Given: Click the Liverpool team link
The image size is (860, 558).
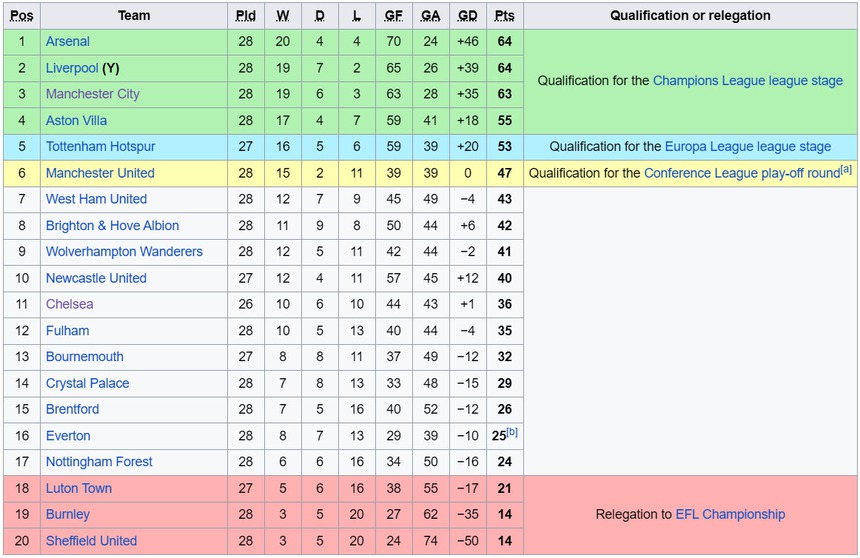Looking at the screenshot, I should [x=72, y=68].
